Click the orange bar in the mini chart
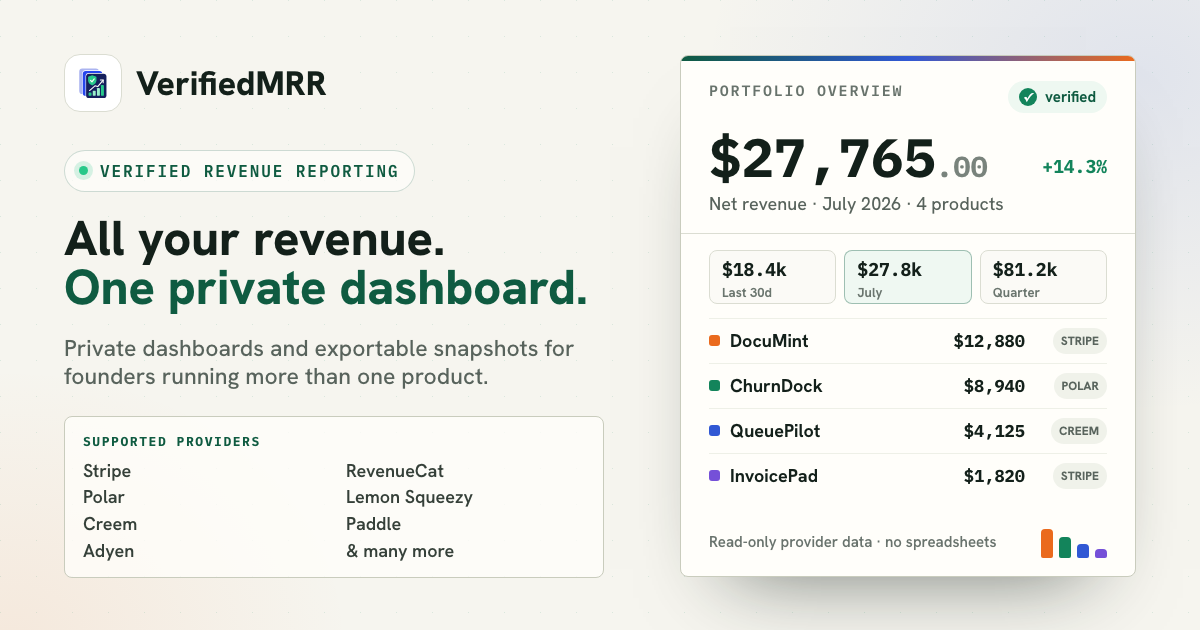Viewport: 1200px width, 630px height. [1047, 543]
